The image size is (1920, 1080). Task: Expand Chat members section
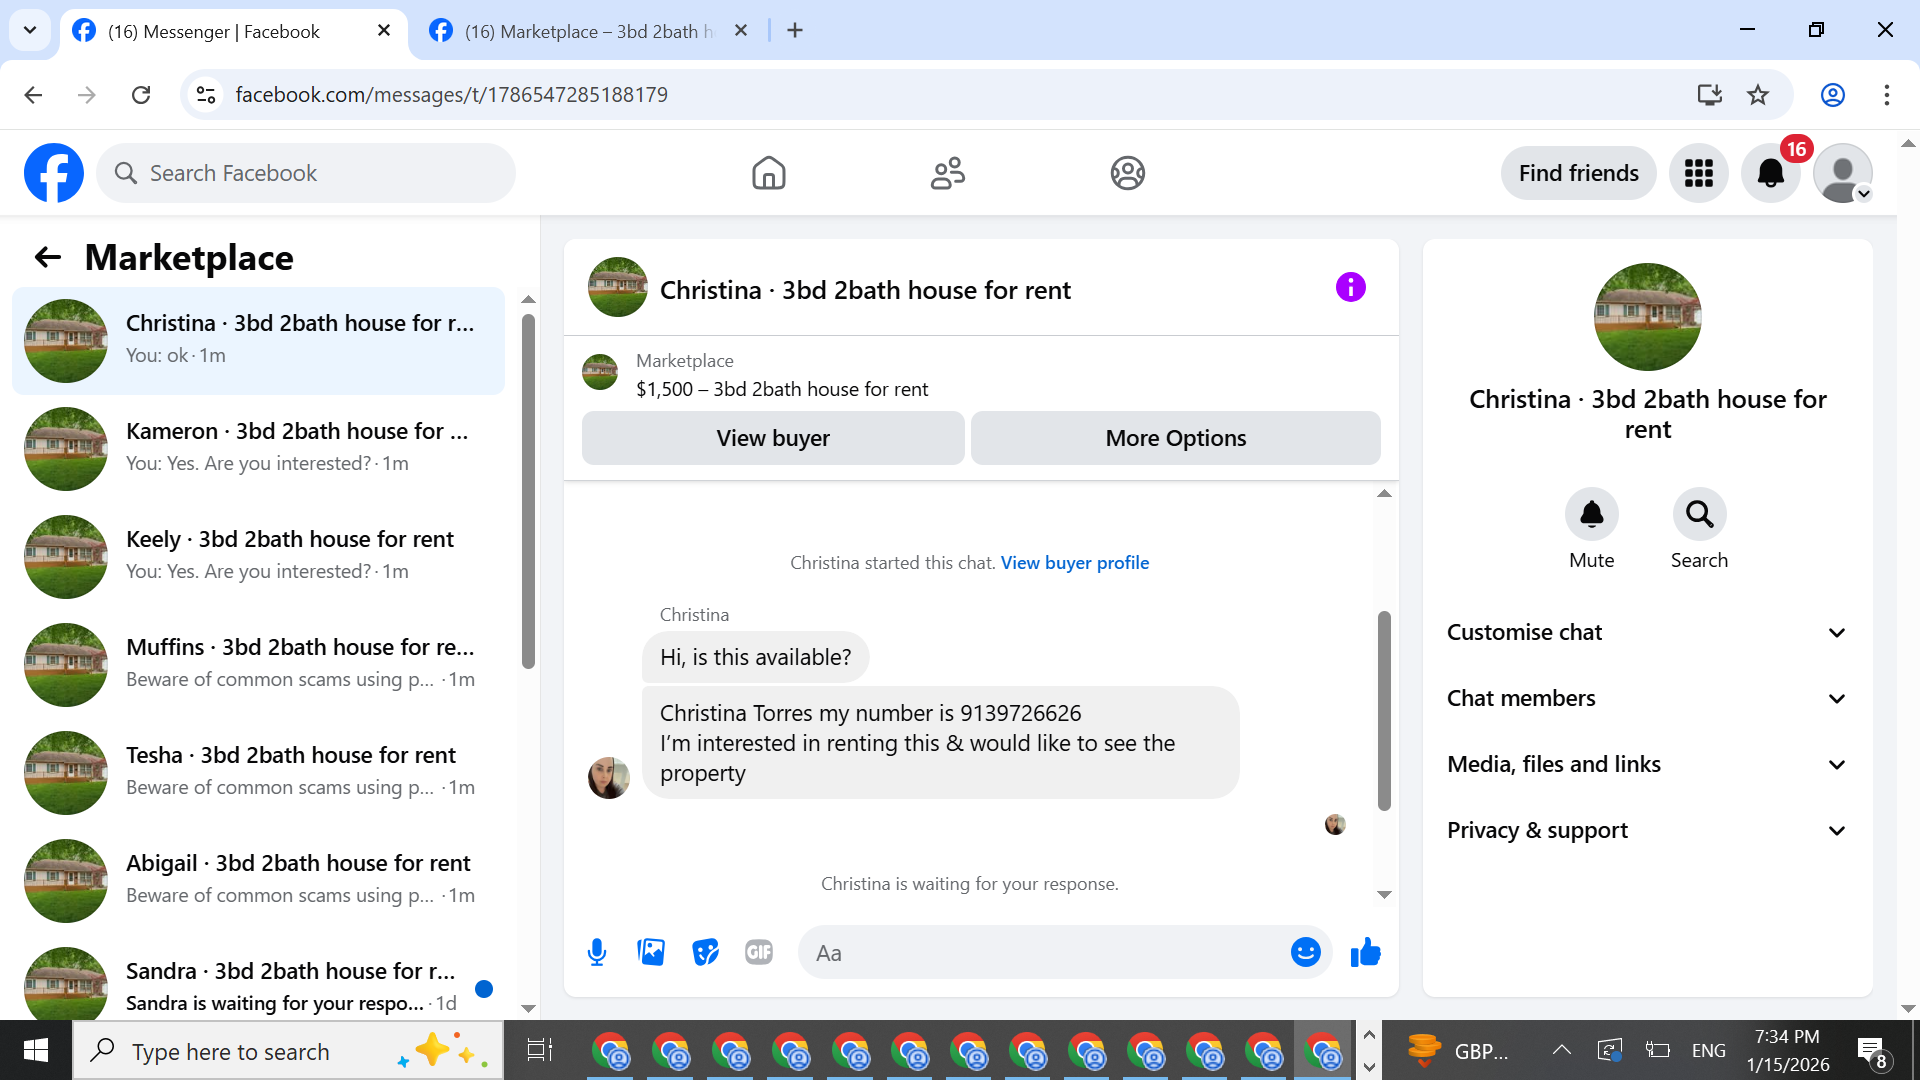click(x=1647, y=698)
